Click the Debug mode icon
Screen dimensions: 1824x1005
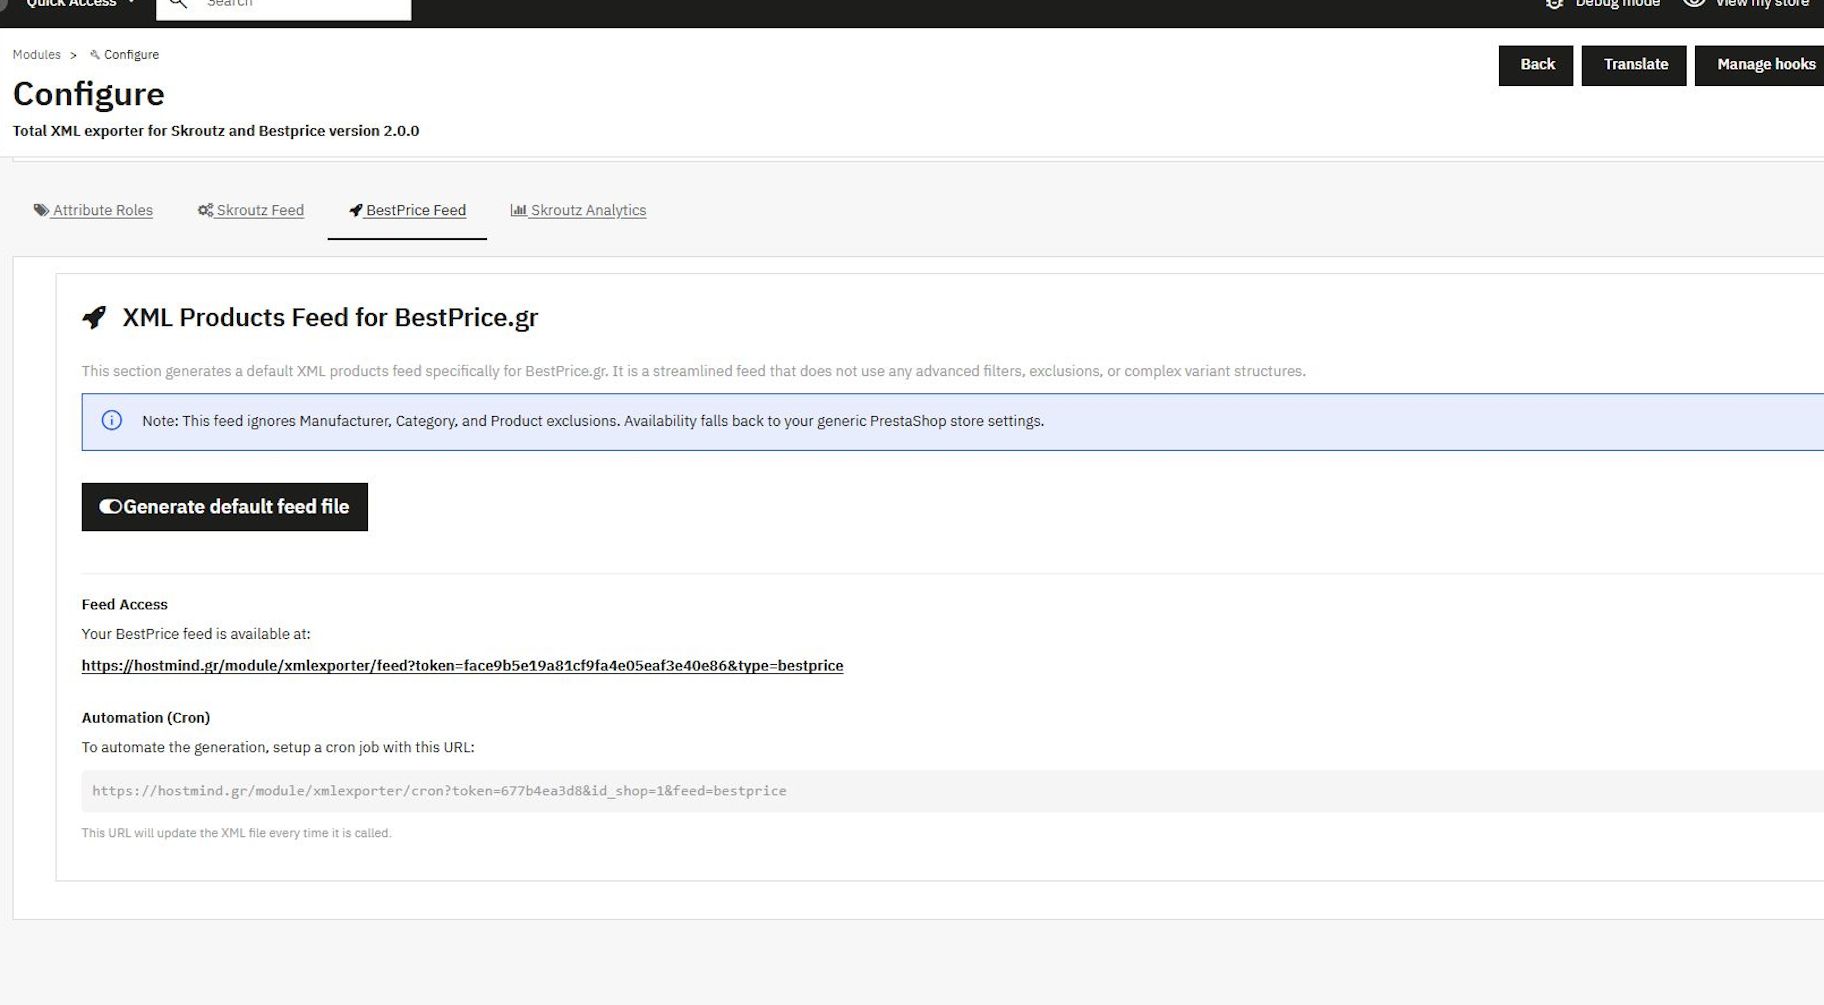[x=1554, y=4]
